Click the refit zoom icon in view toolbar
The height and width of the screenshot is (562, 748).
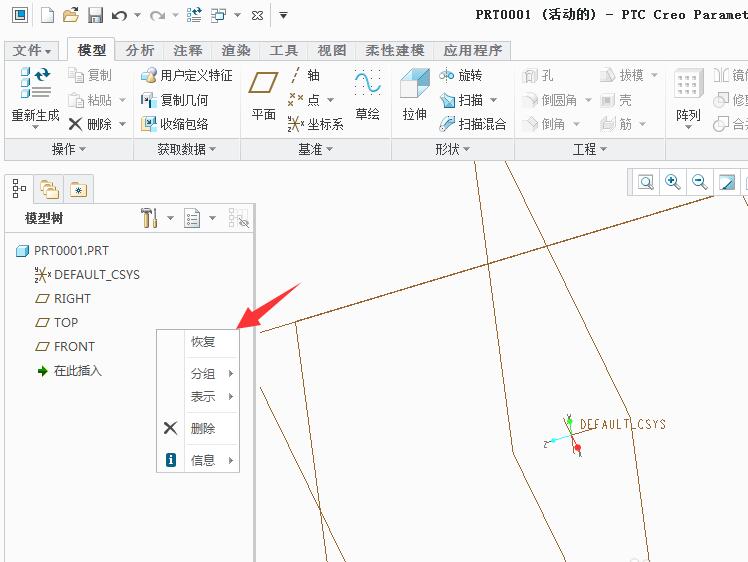646,182
